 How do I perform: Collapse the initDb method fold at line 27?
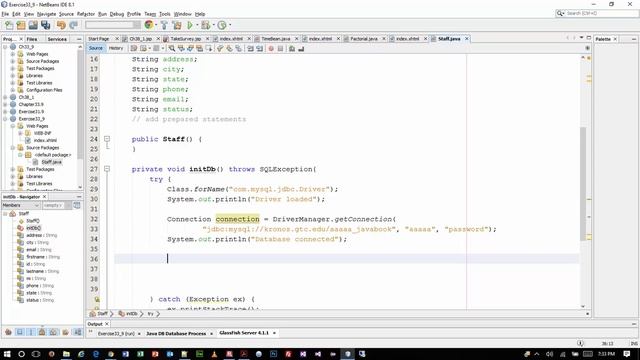coord(107,169)
